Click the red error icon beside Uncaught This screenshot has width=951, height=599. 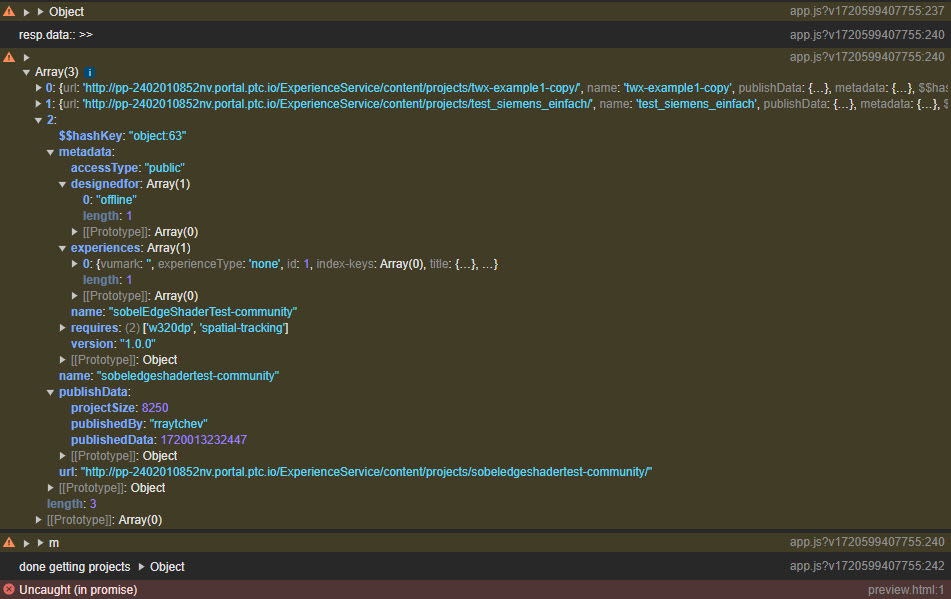tap(9, 590)
